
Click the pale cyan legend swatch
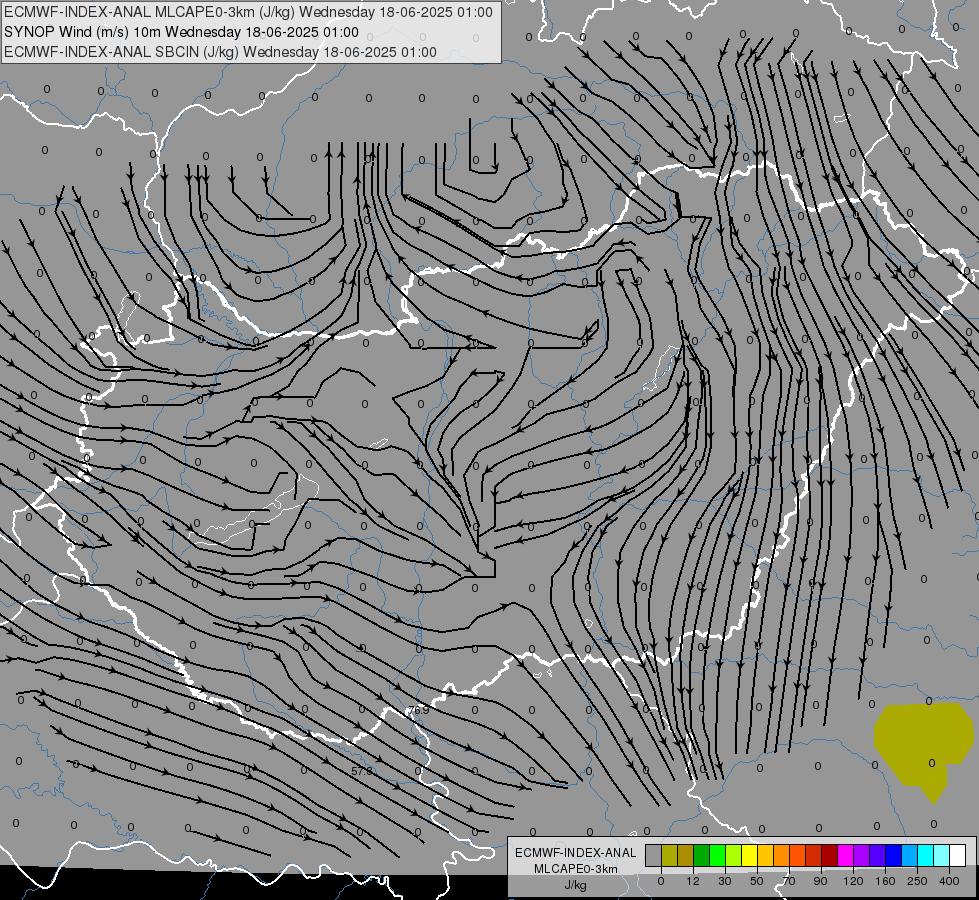pos(942,855)
